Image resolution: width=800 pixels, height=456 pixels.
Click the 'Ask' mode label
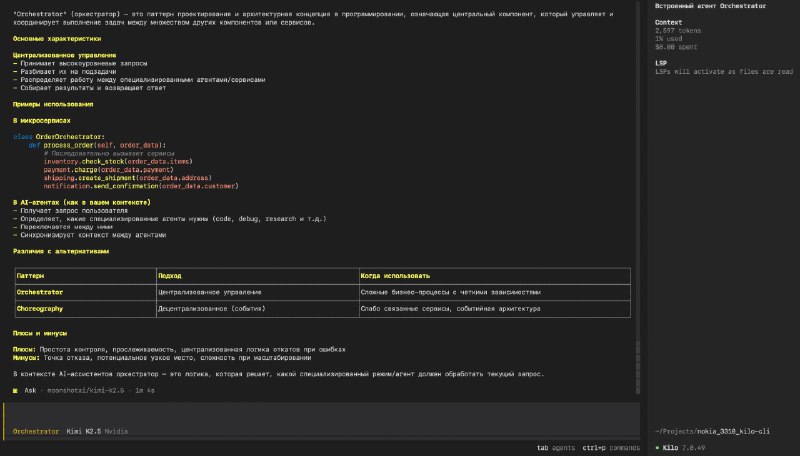[x=30, y=391]
